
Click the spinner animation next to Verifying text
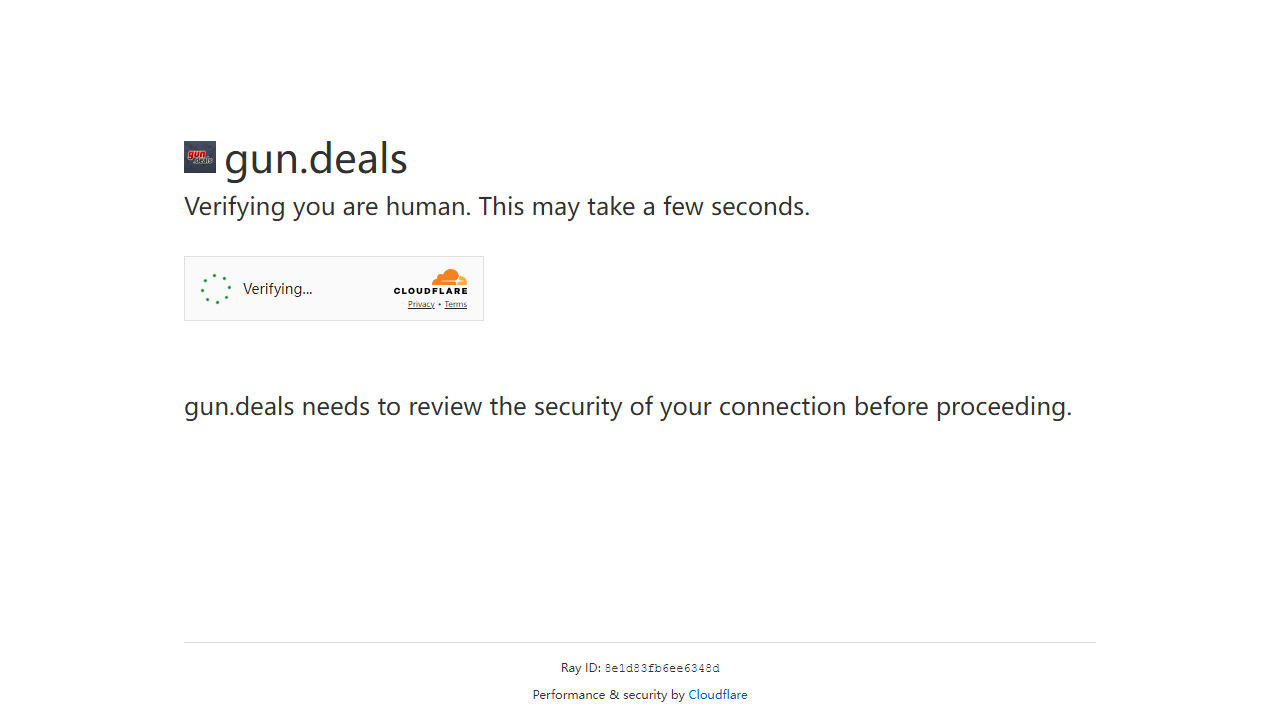[x=216, y=288]
